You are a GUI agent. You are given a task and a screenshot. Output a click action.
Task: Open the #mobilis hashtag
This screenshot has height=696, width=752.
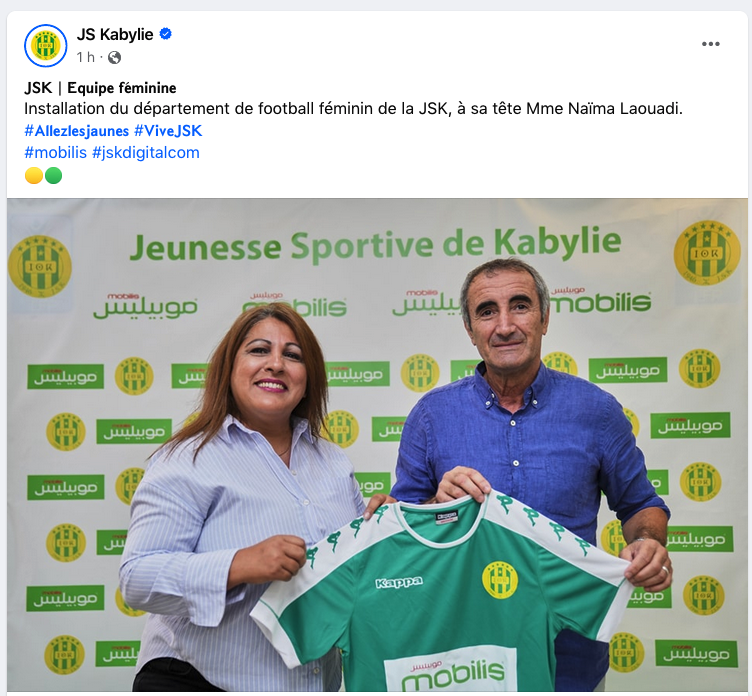56,153
